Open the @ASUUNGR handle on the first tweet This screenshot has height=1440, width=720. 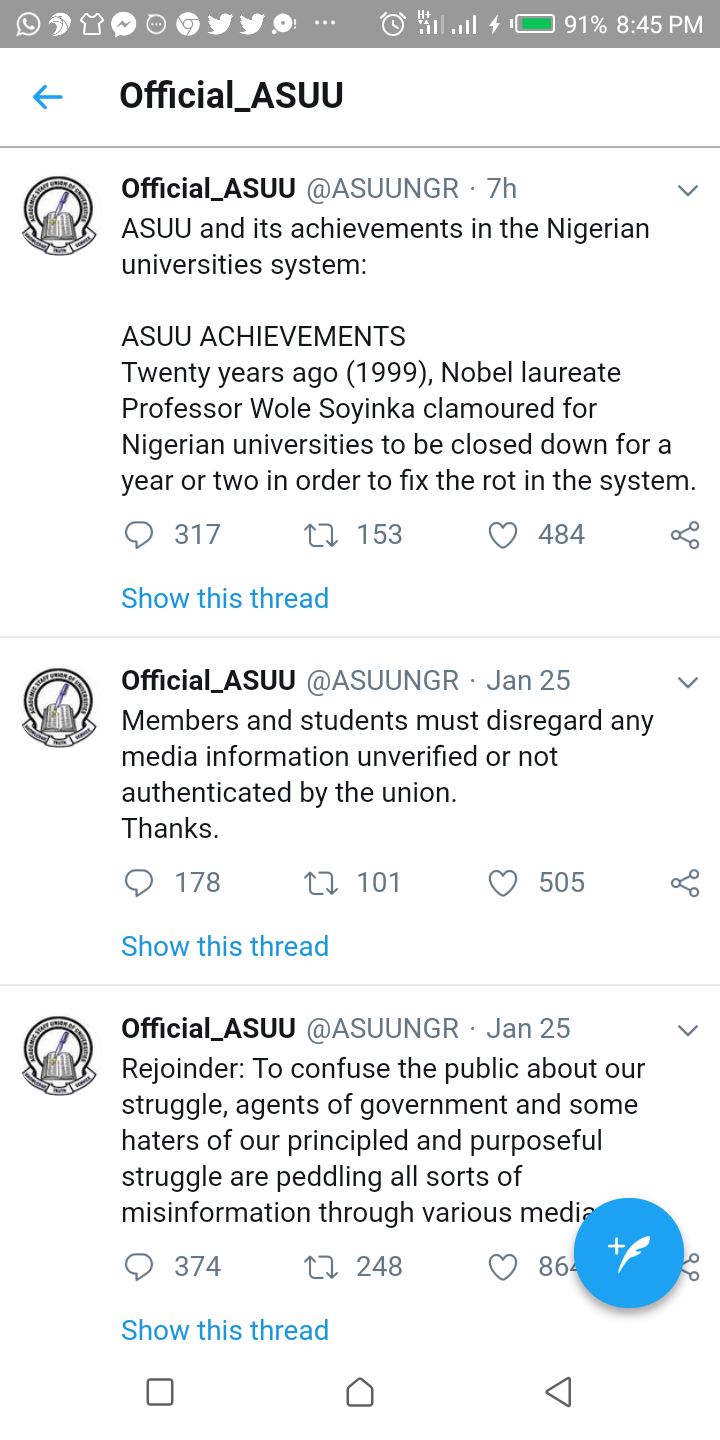pos(382,188)
